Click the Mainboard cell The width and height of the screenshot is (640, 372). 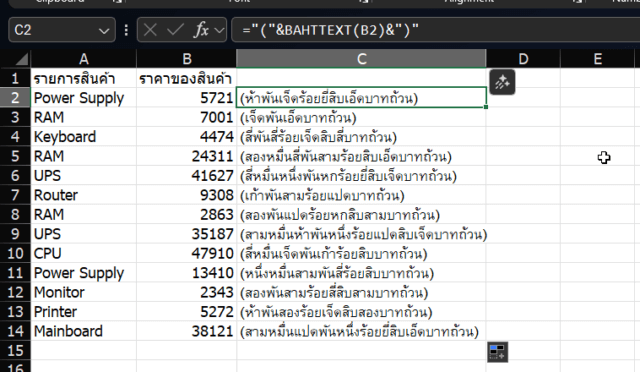pyautogui.click(x=84, y=331)
